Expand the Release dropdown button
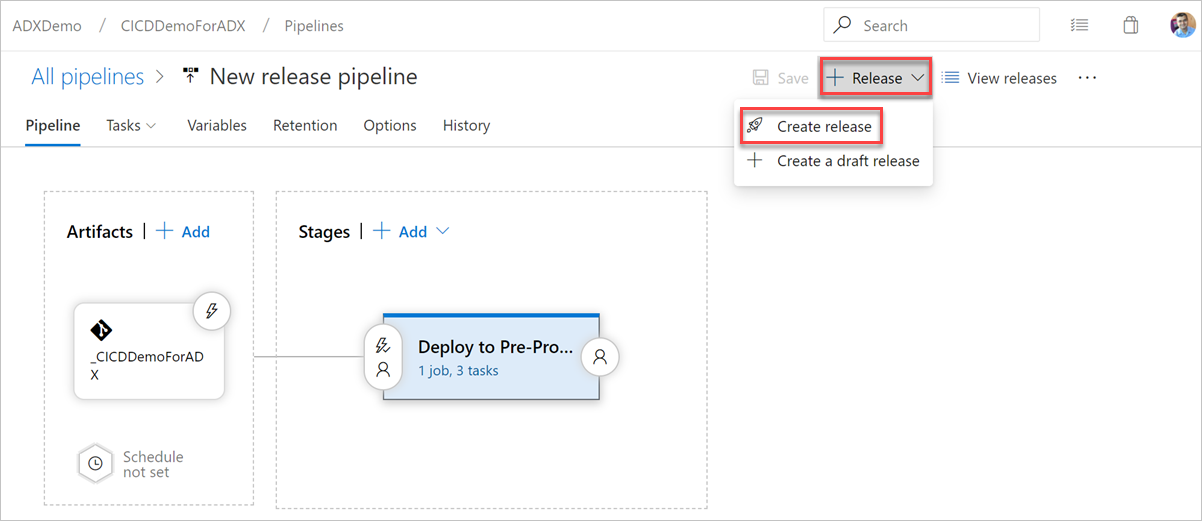Viewport: 1202px width, 521px height. coord(876,78)
